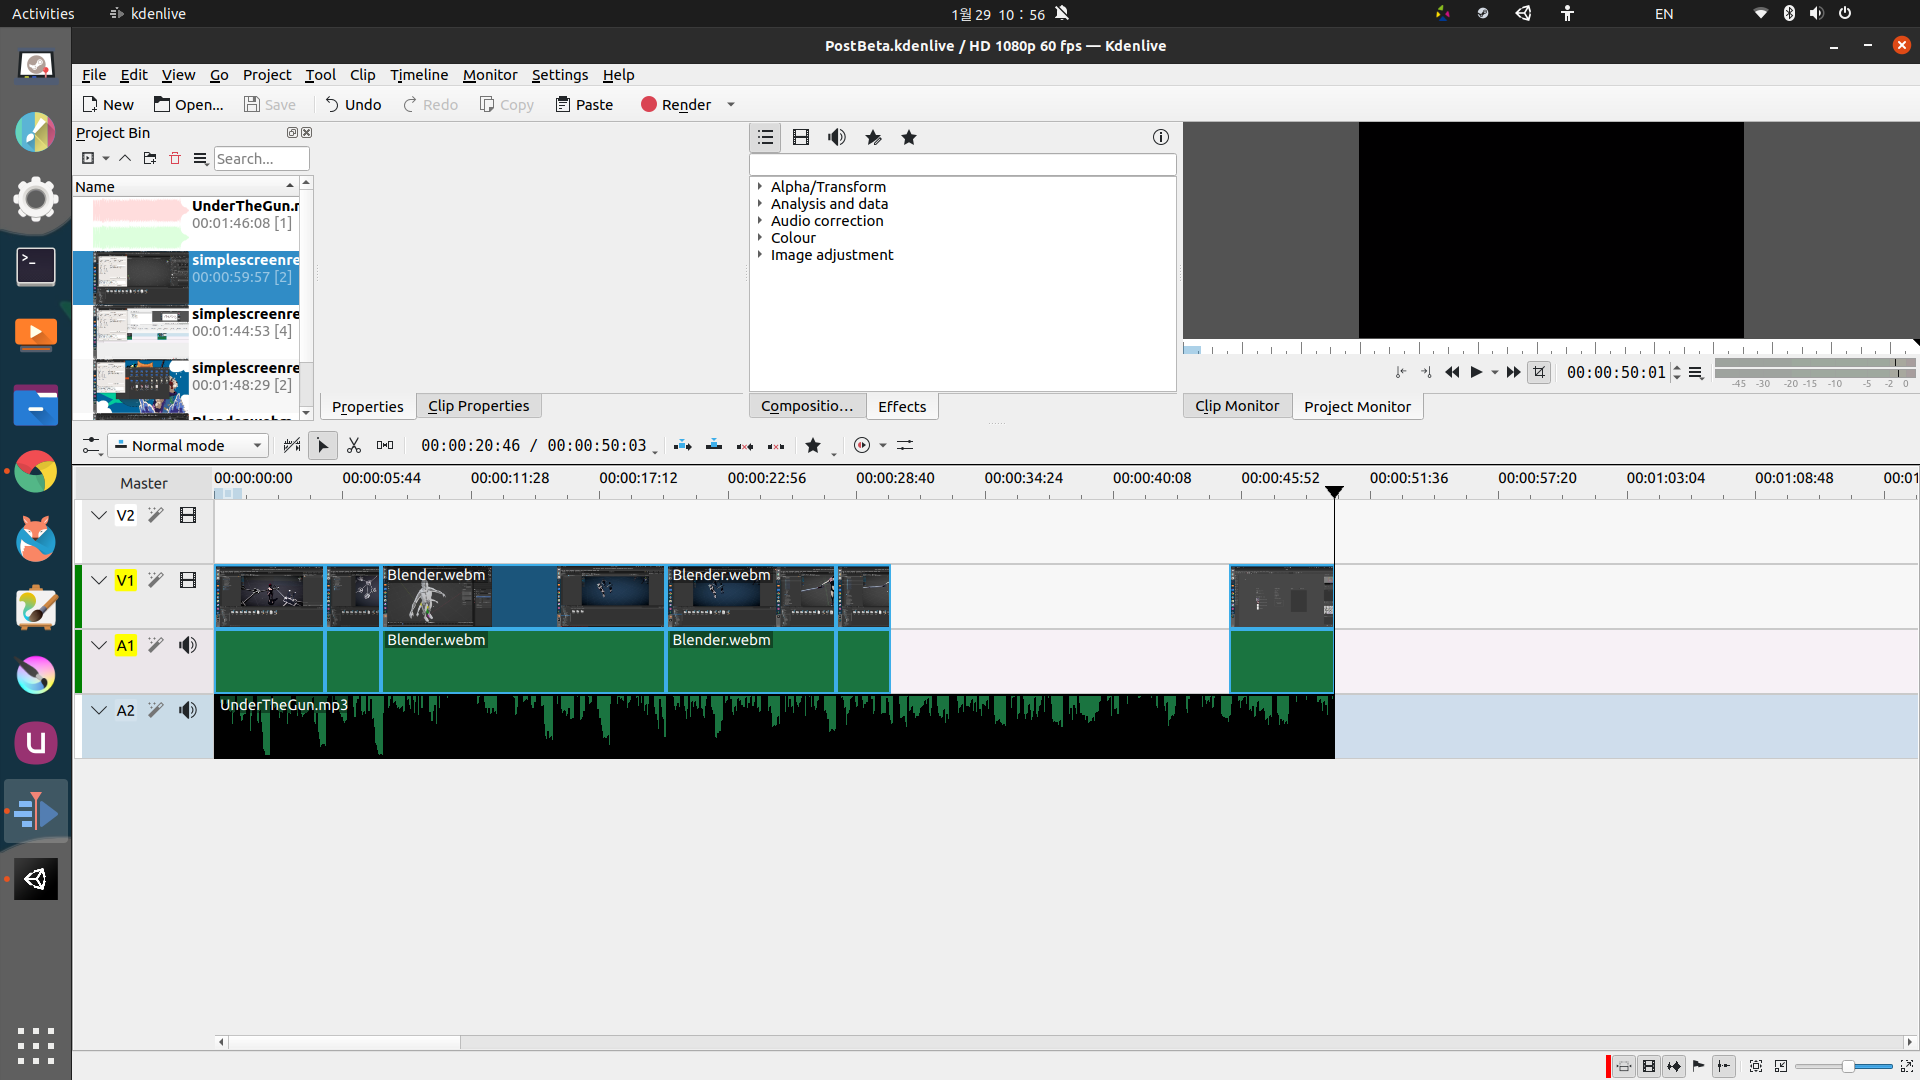Viewport: 1920px width, 1080px height.
Task: Collapse the A1 track
Action: (x=99, y=645)
